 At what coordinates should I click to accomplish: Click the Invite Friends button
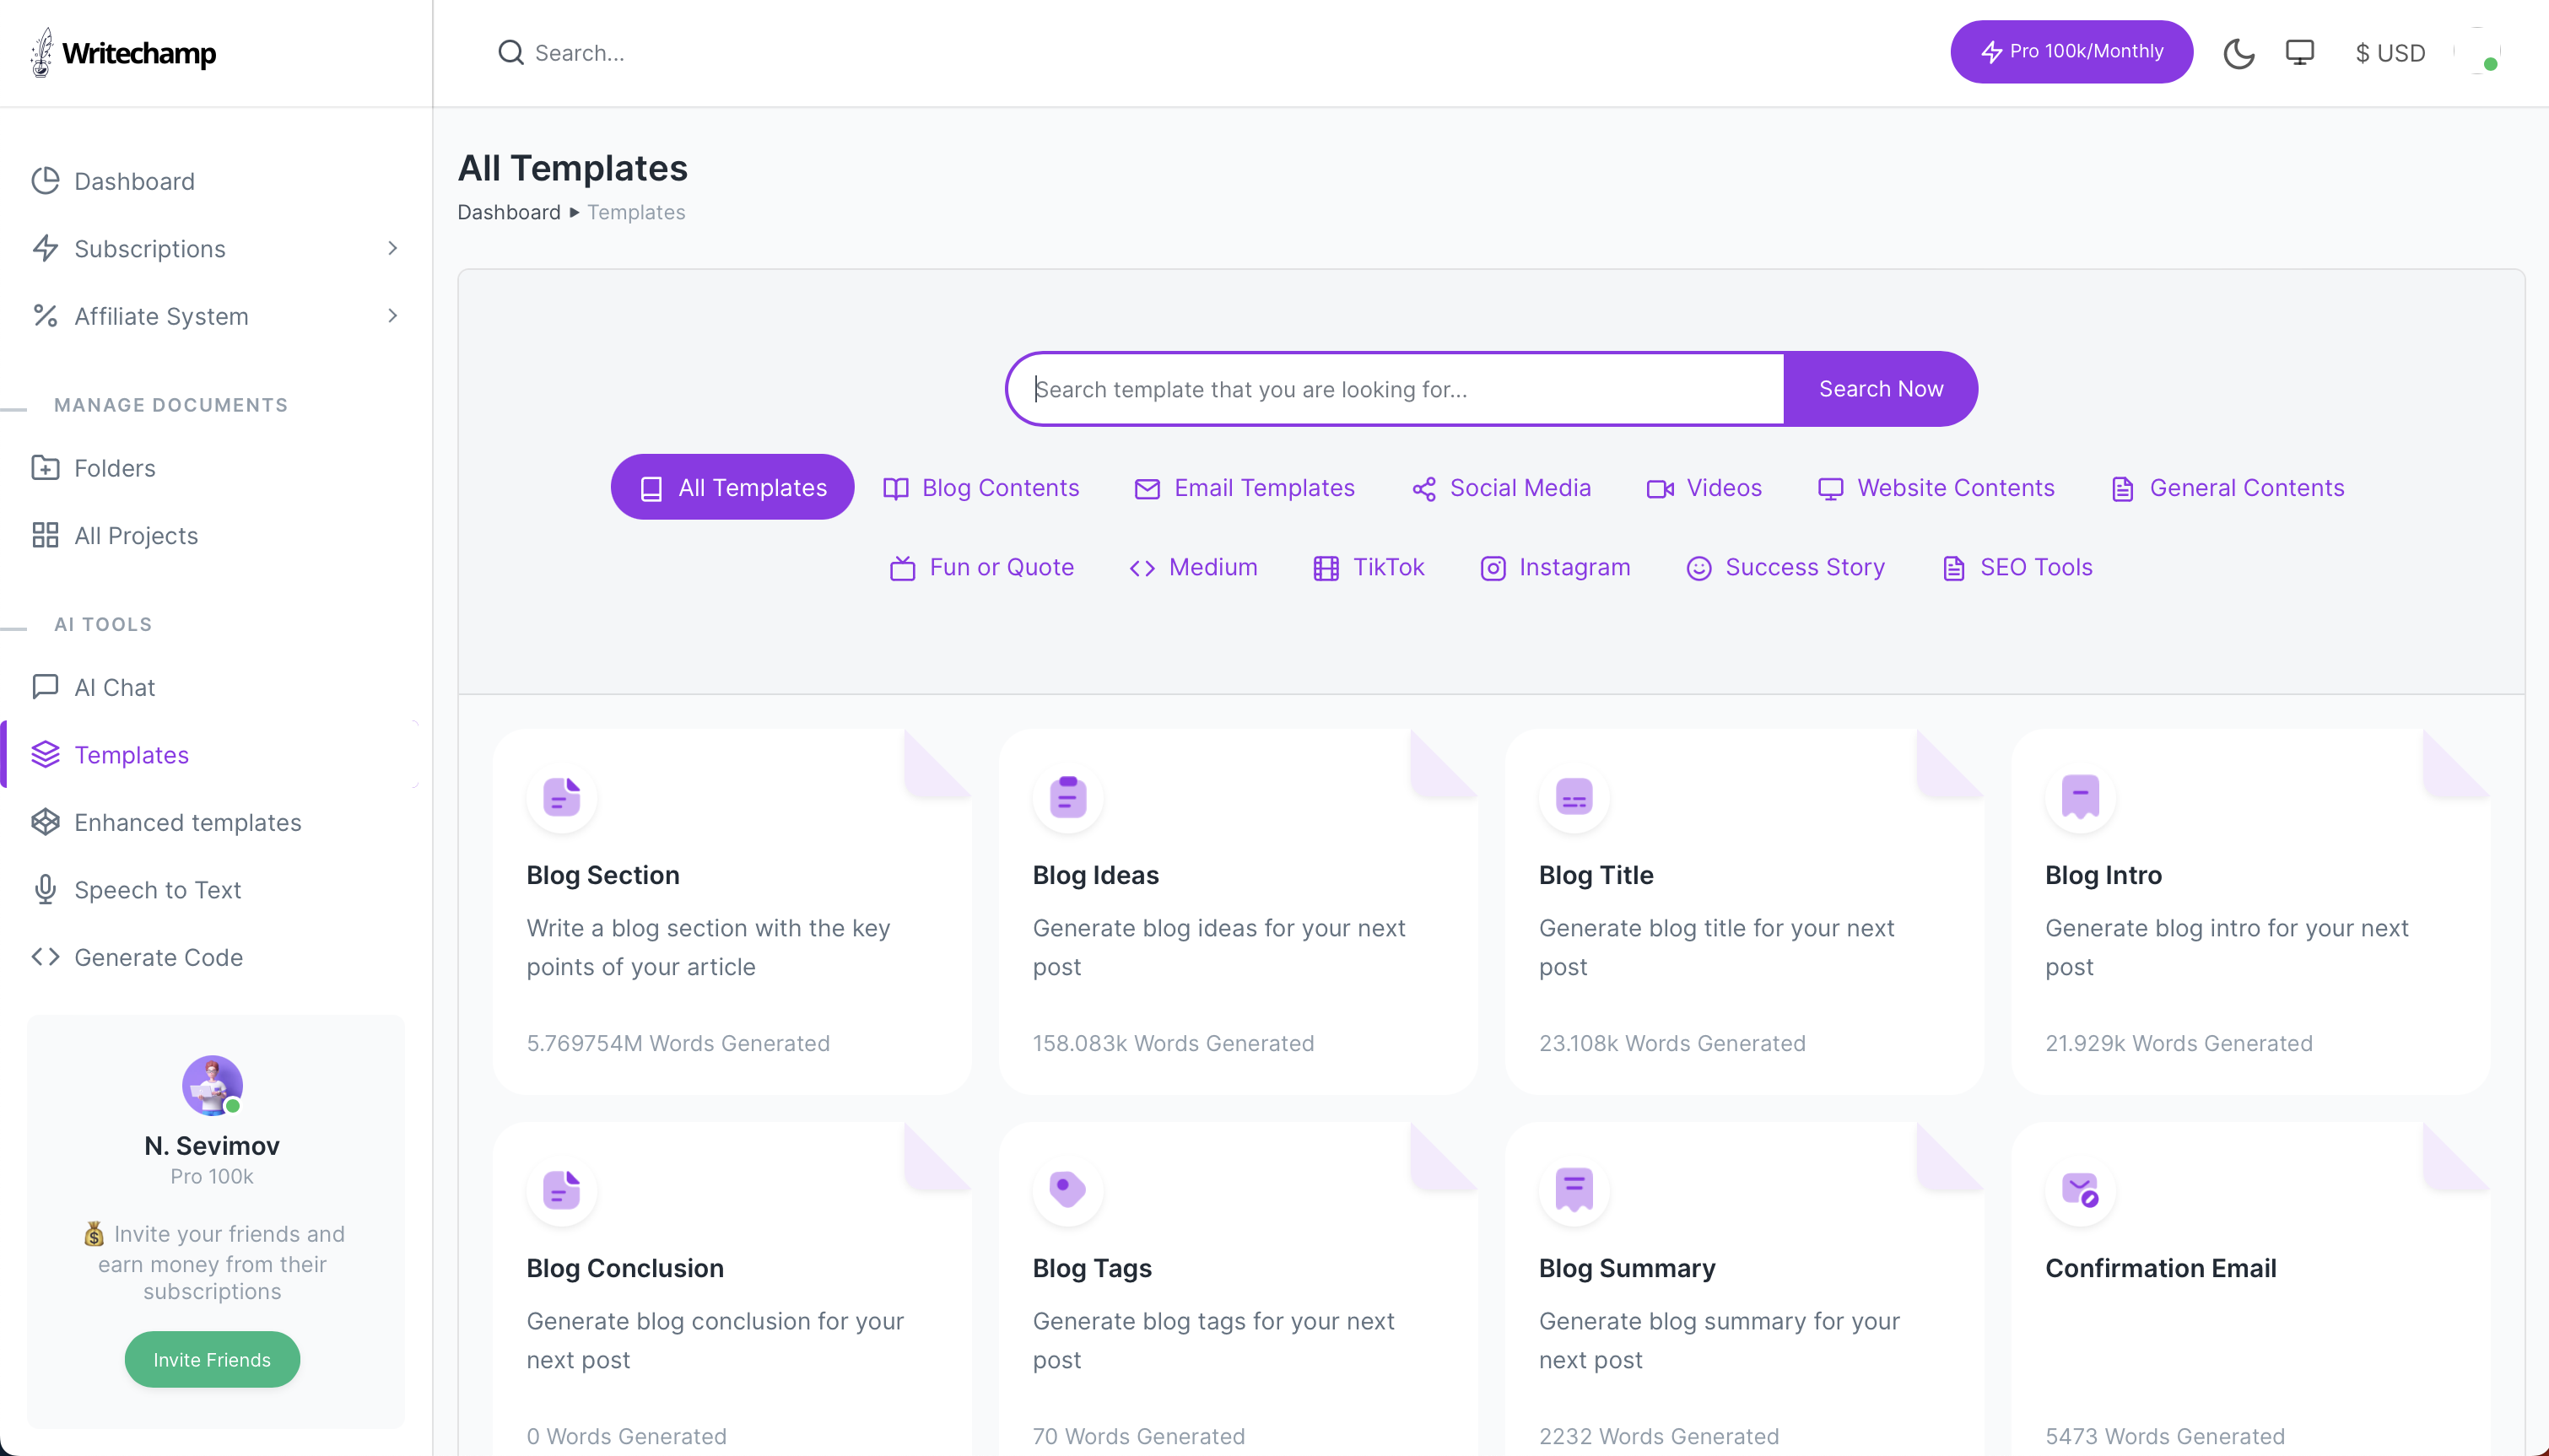212,1359
